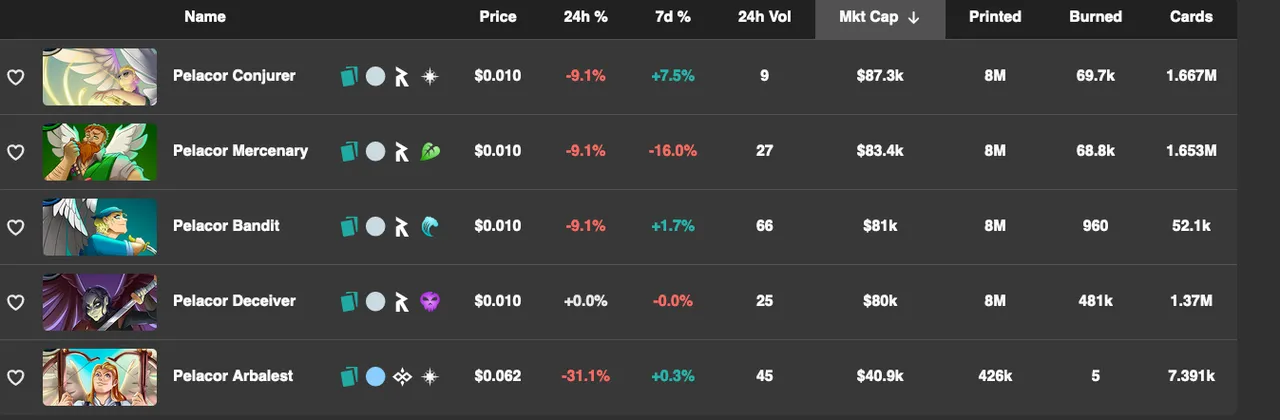Click the blue rarity circle on Pelacor Arbalest
The image size is (1280, 420).
[x=375, y=376]
